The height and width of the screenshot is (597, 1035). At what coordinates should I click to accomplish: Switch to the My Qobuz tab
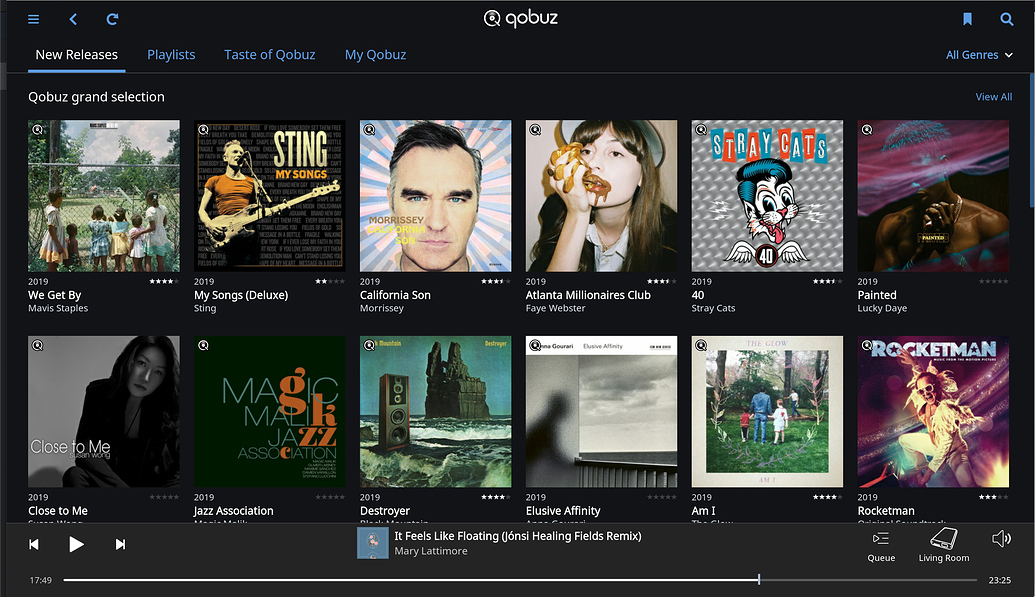375,55
